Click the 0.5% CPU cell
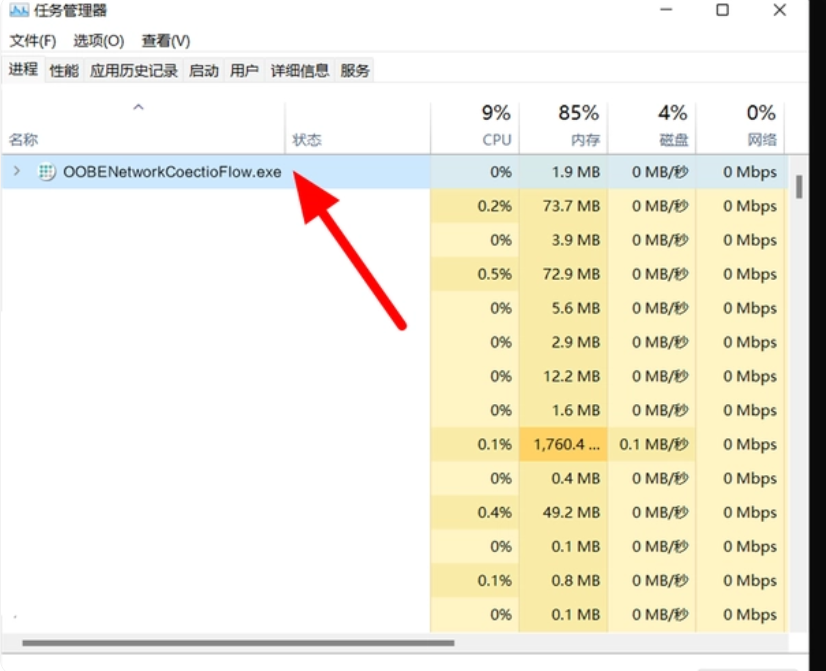 pyautogui.click(x=475, y=274)
